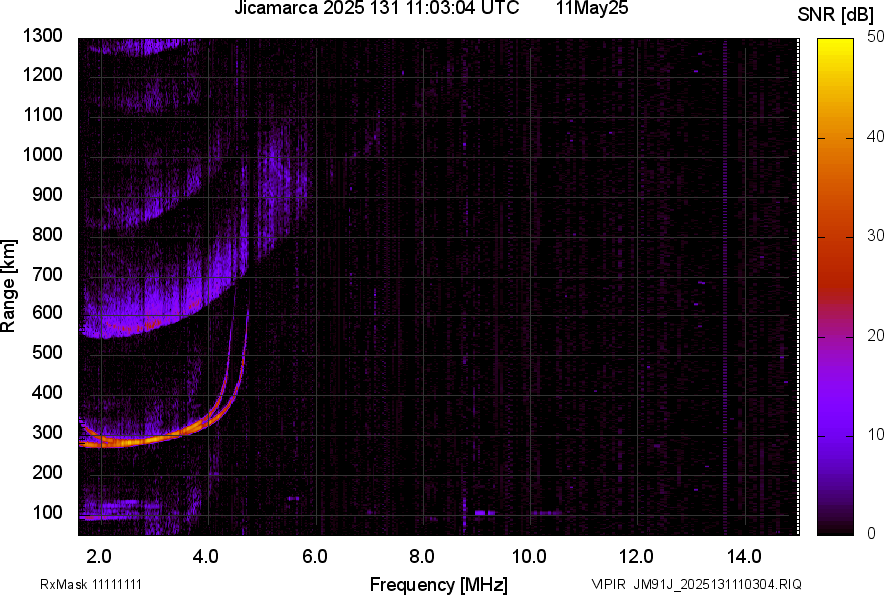884x595 pixels.
Task: Click the range tick label '1300'
Action: click(42, 36)
